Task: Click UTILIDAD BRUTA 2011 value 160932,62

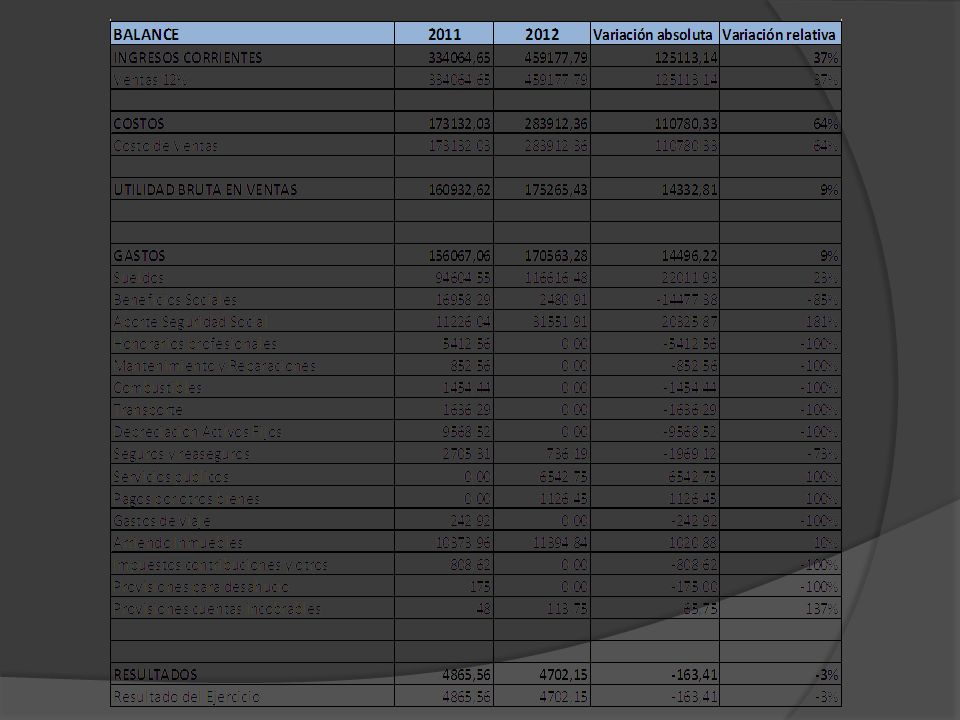Action: tap(459, 190)
